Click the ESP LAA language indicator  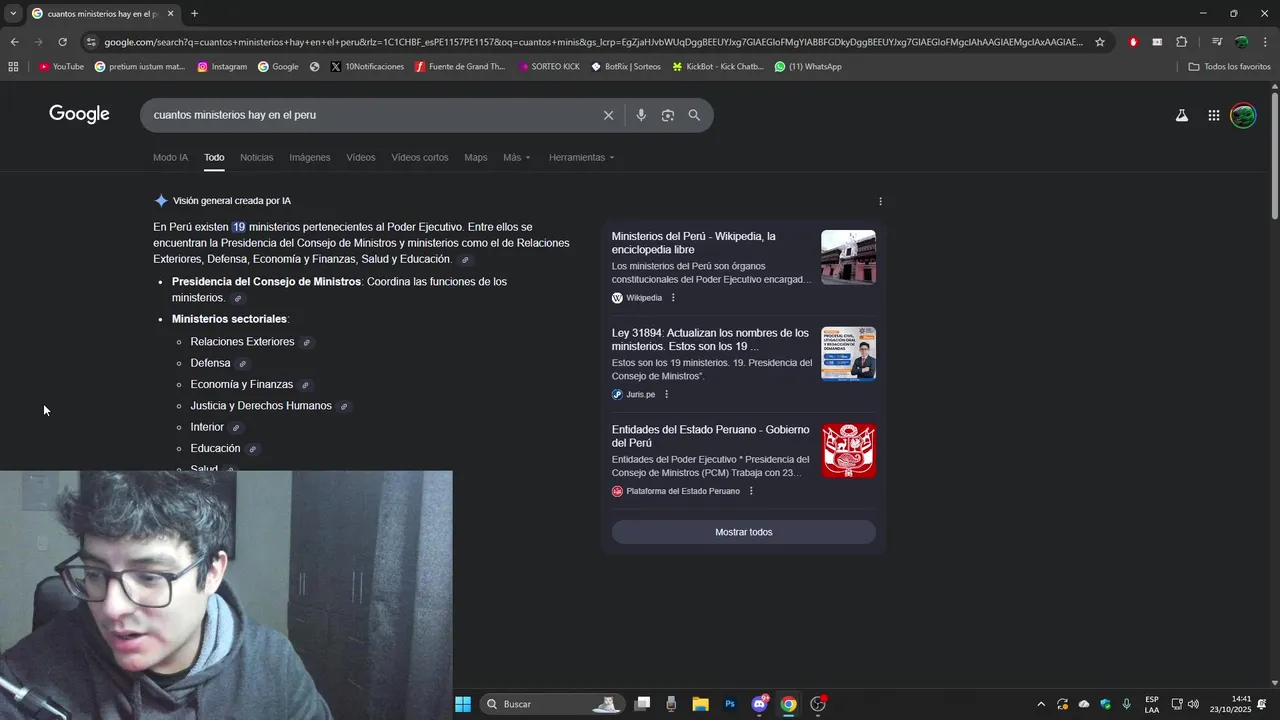point(1152,704)
